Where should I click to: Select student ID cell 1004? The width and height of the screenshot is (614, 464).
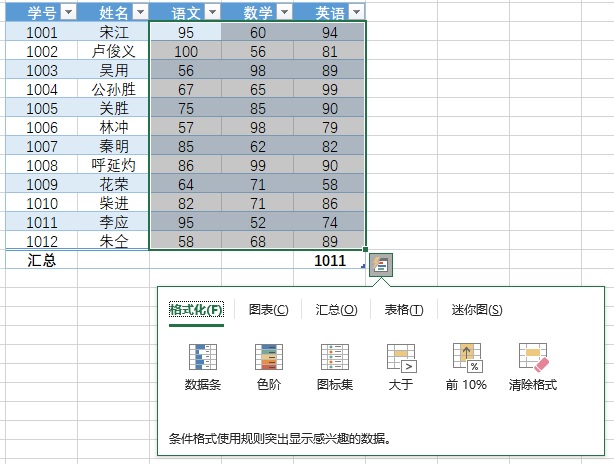(42, 89)
